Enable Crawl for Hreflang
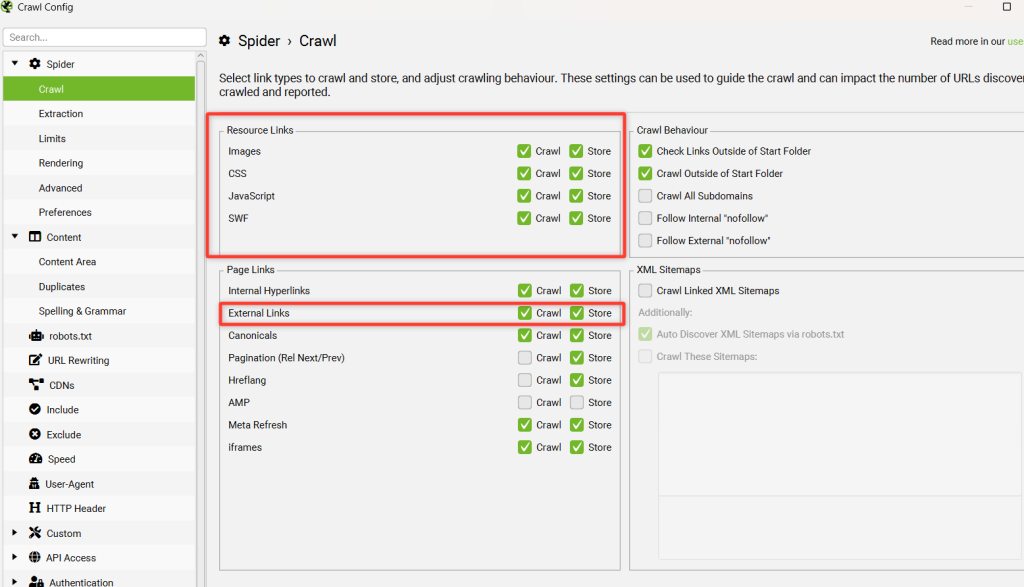This screenshot has width=1024, height=587. click(524, 379)
